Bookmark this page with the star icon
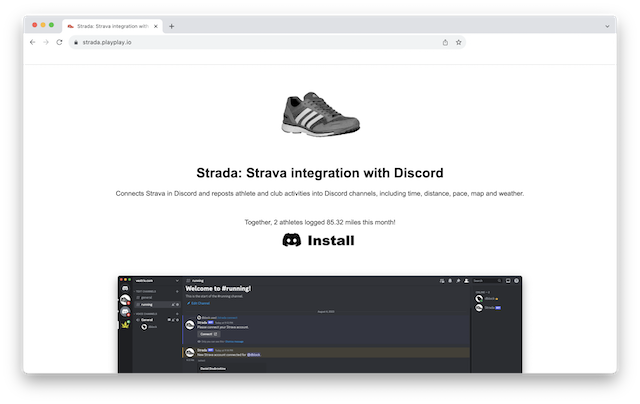Image resolution: width=640 pixels, height=404 pixels. pyautogui.click(x=458, y=42)
